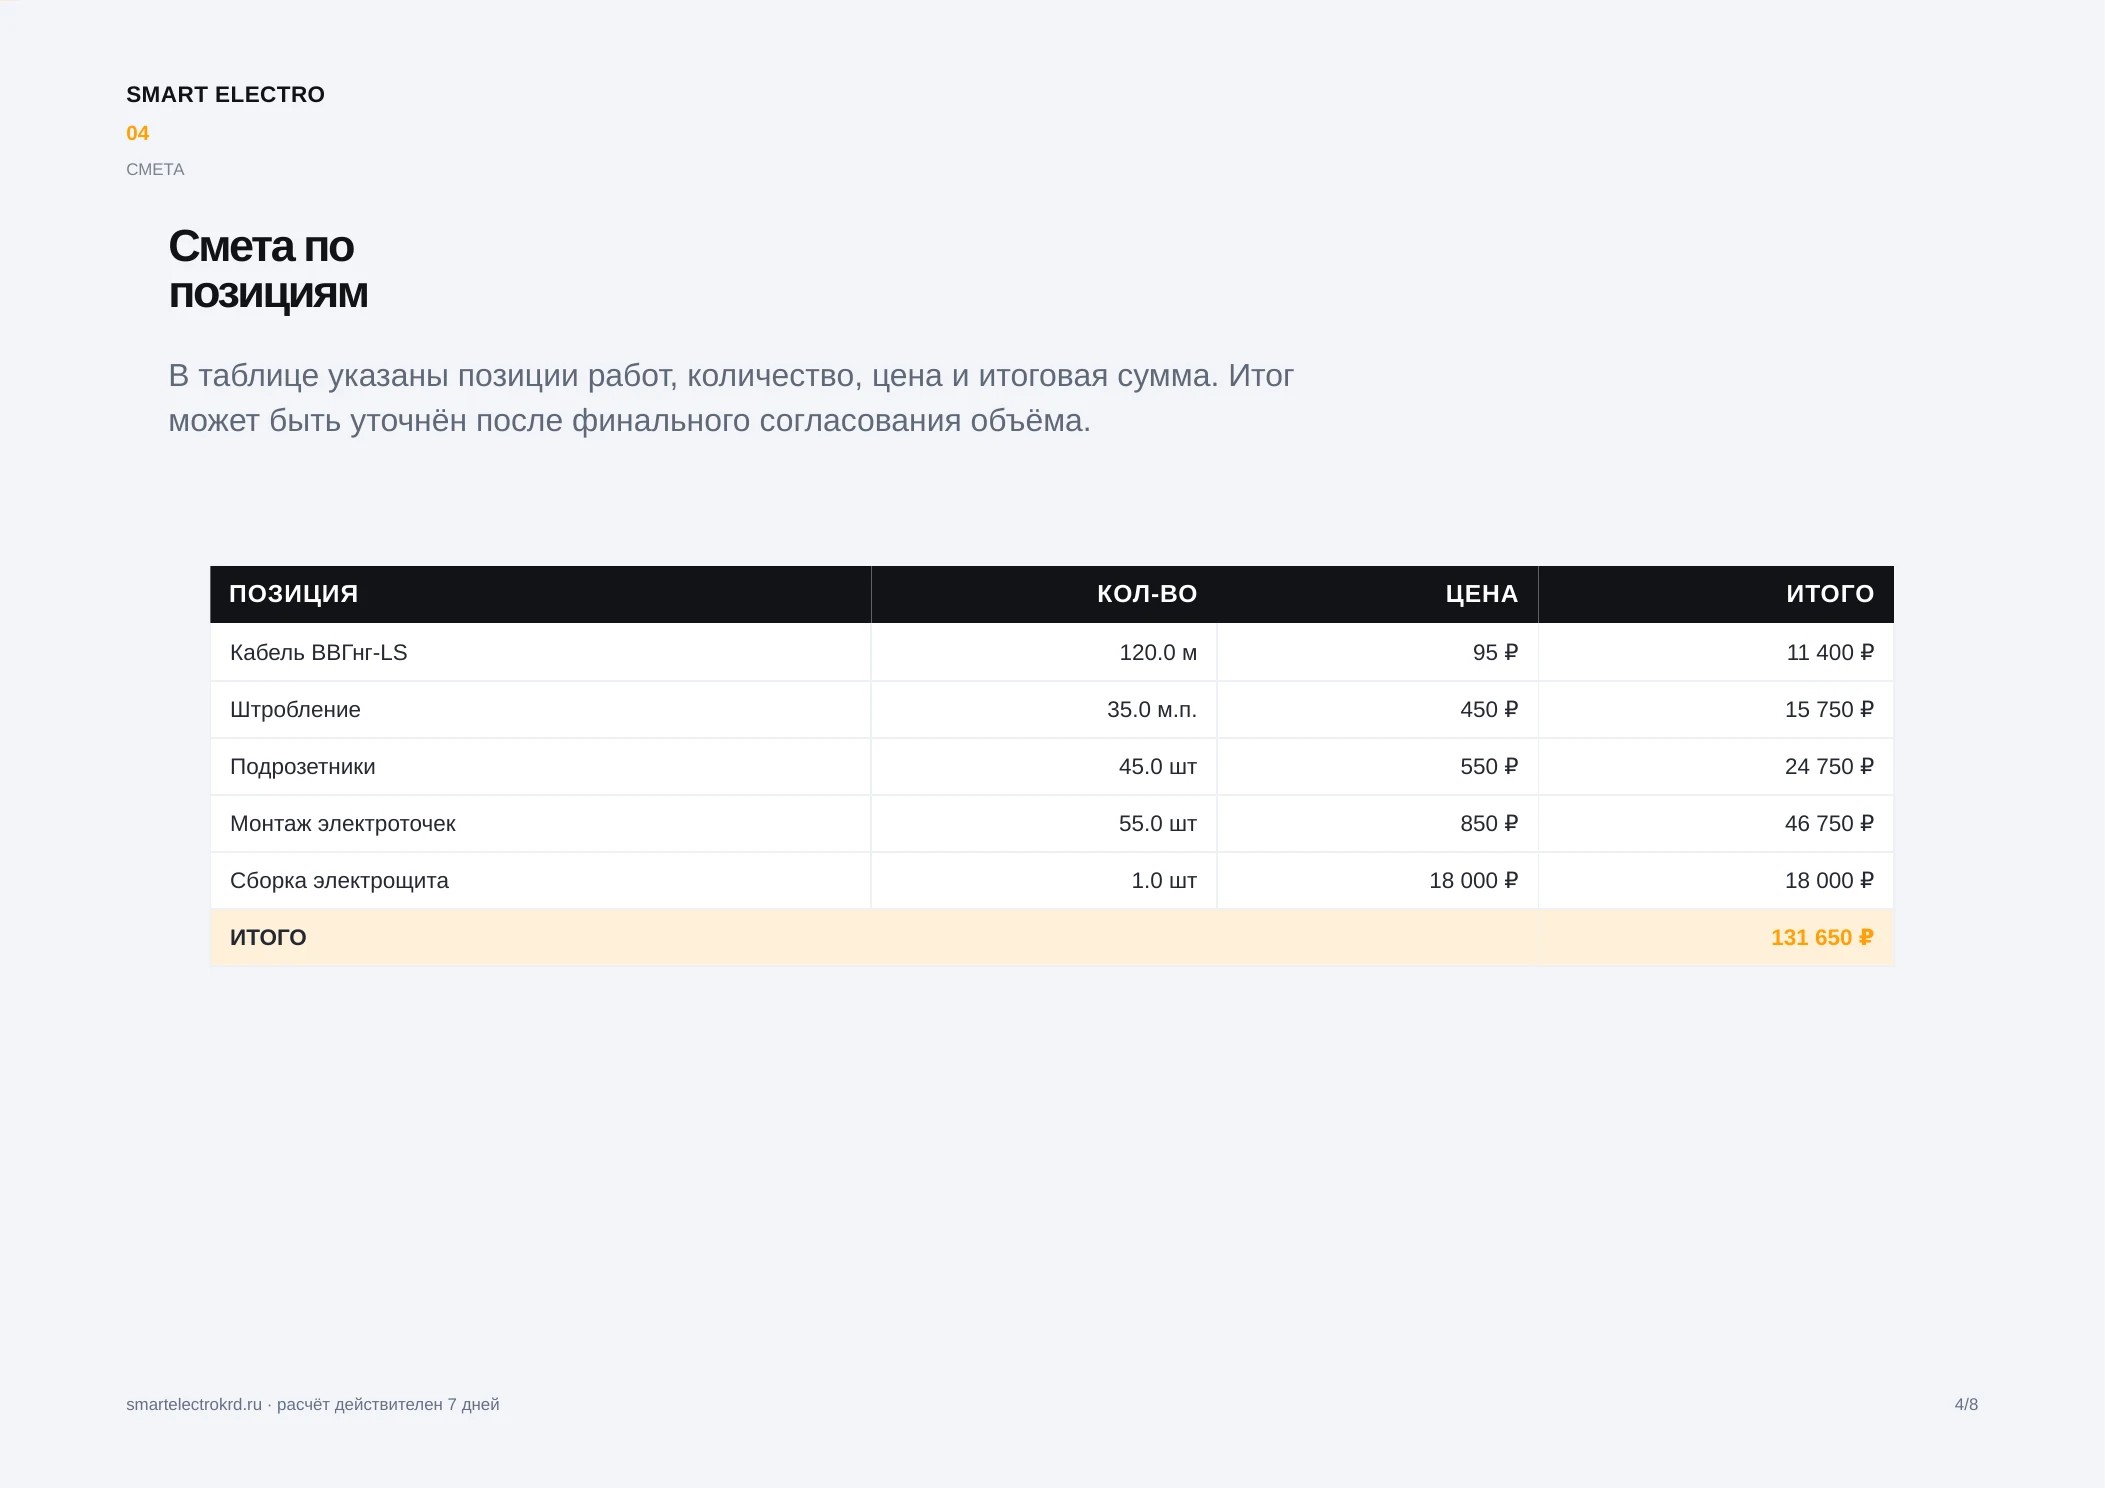Click the SMART ELECTRO brand title

pos(225,95)
